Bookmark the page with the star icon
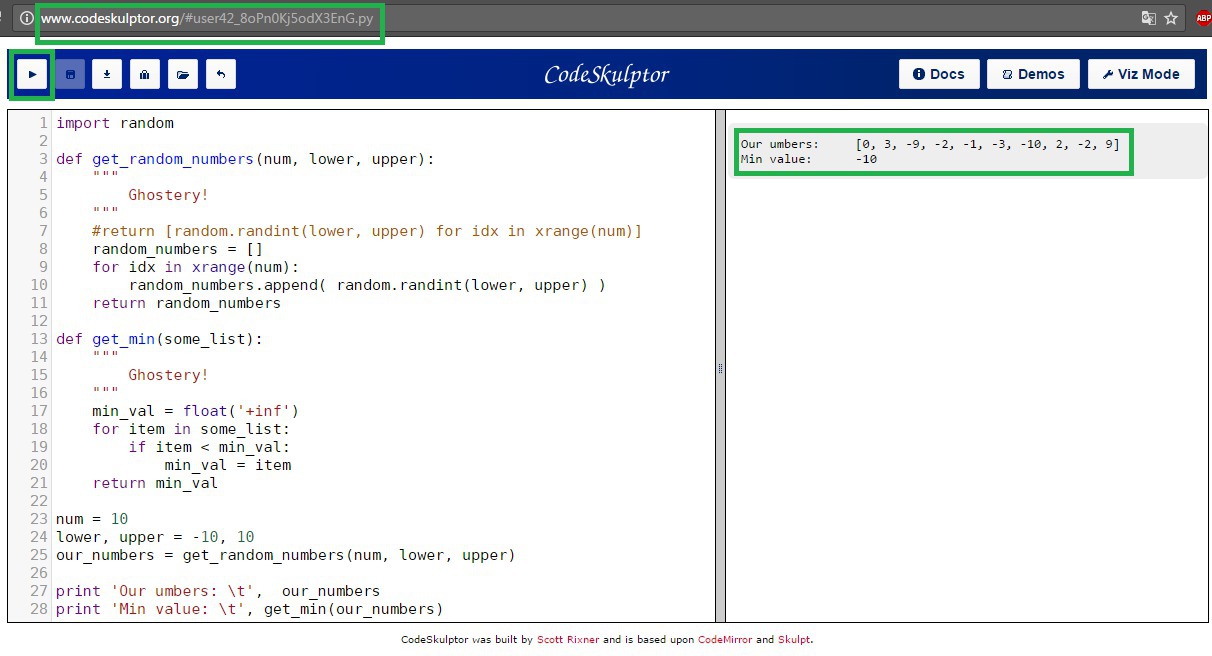The height and width of the screenshot is (656, 1212). 1171,18
